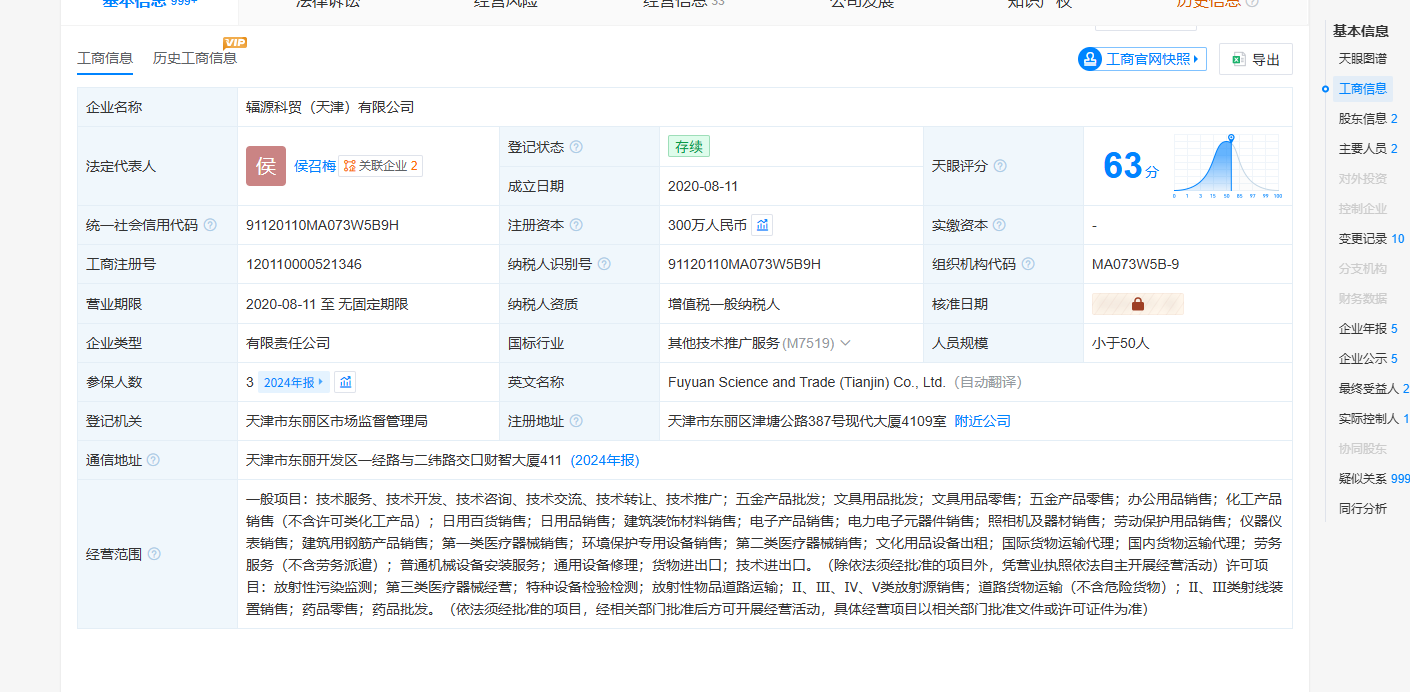Screen dimensions: 1410x692
Task: Open registered capital chart icon
Action: (762, 225)
